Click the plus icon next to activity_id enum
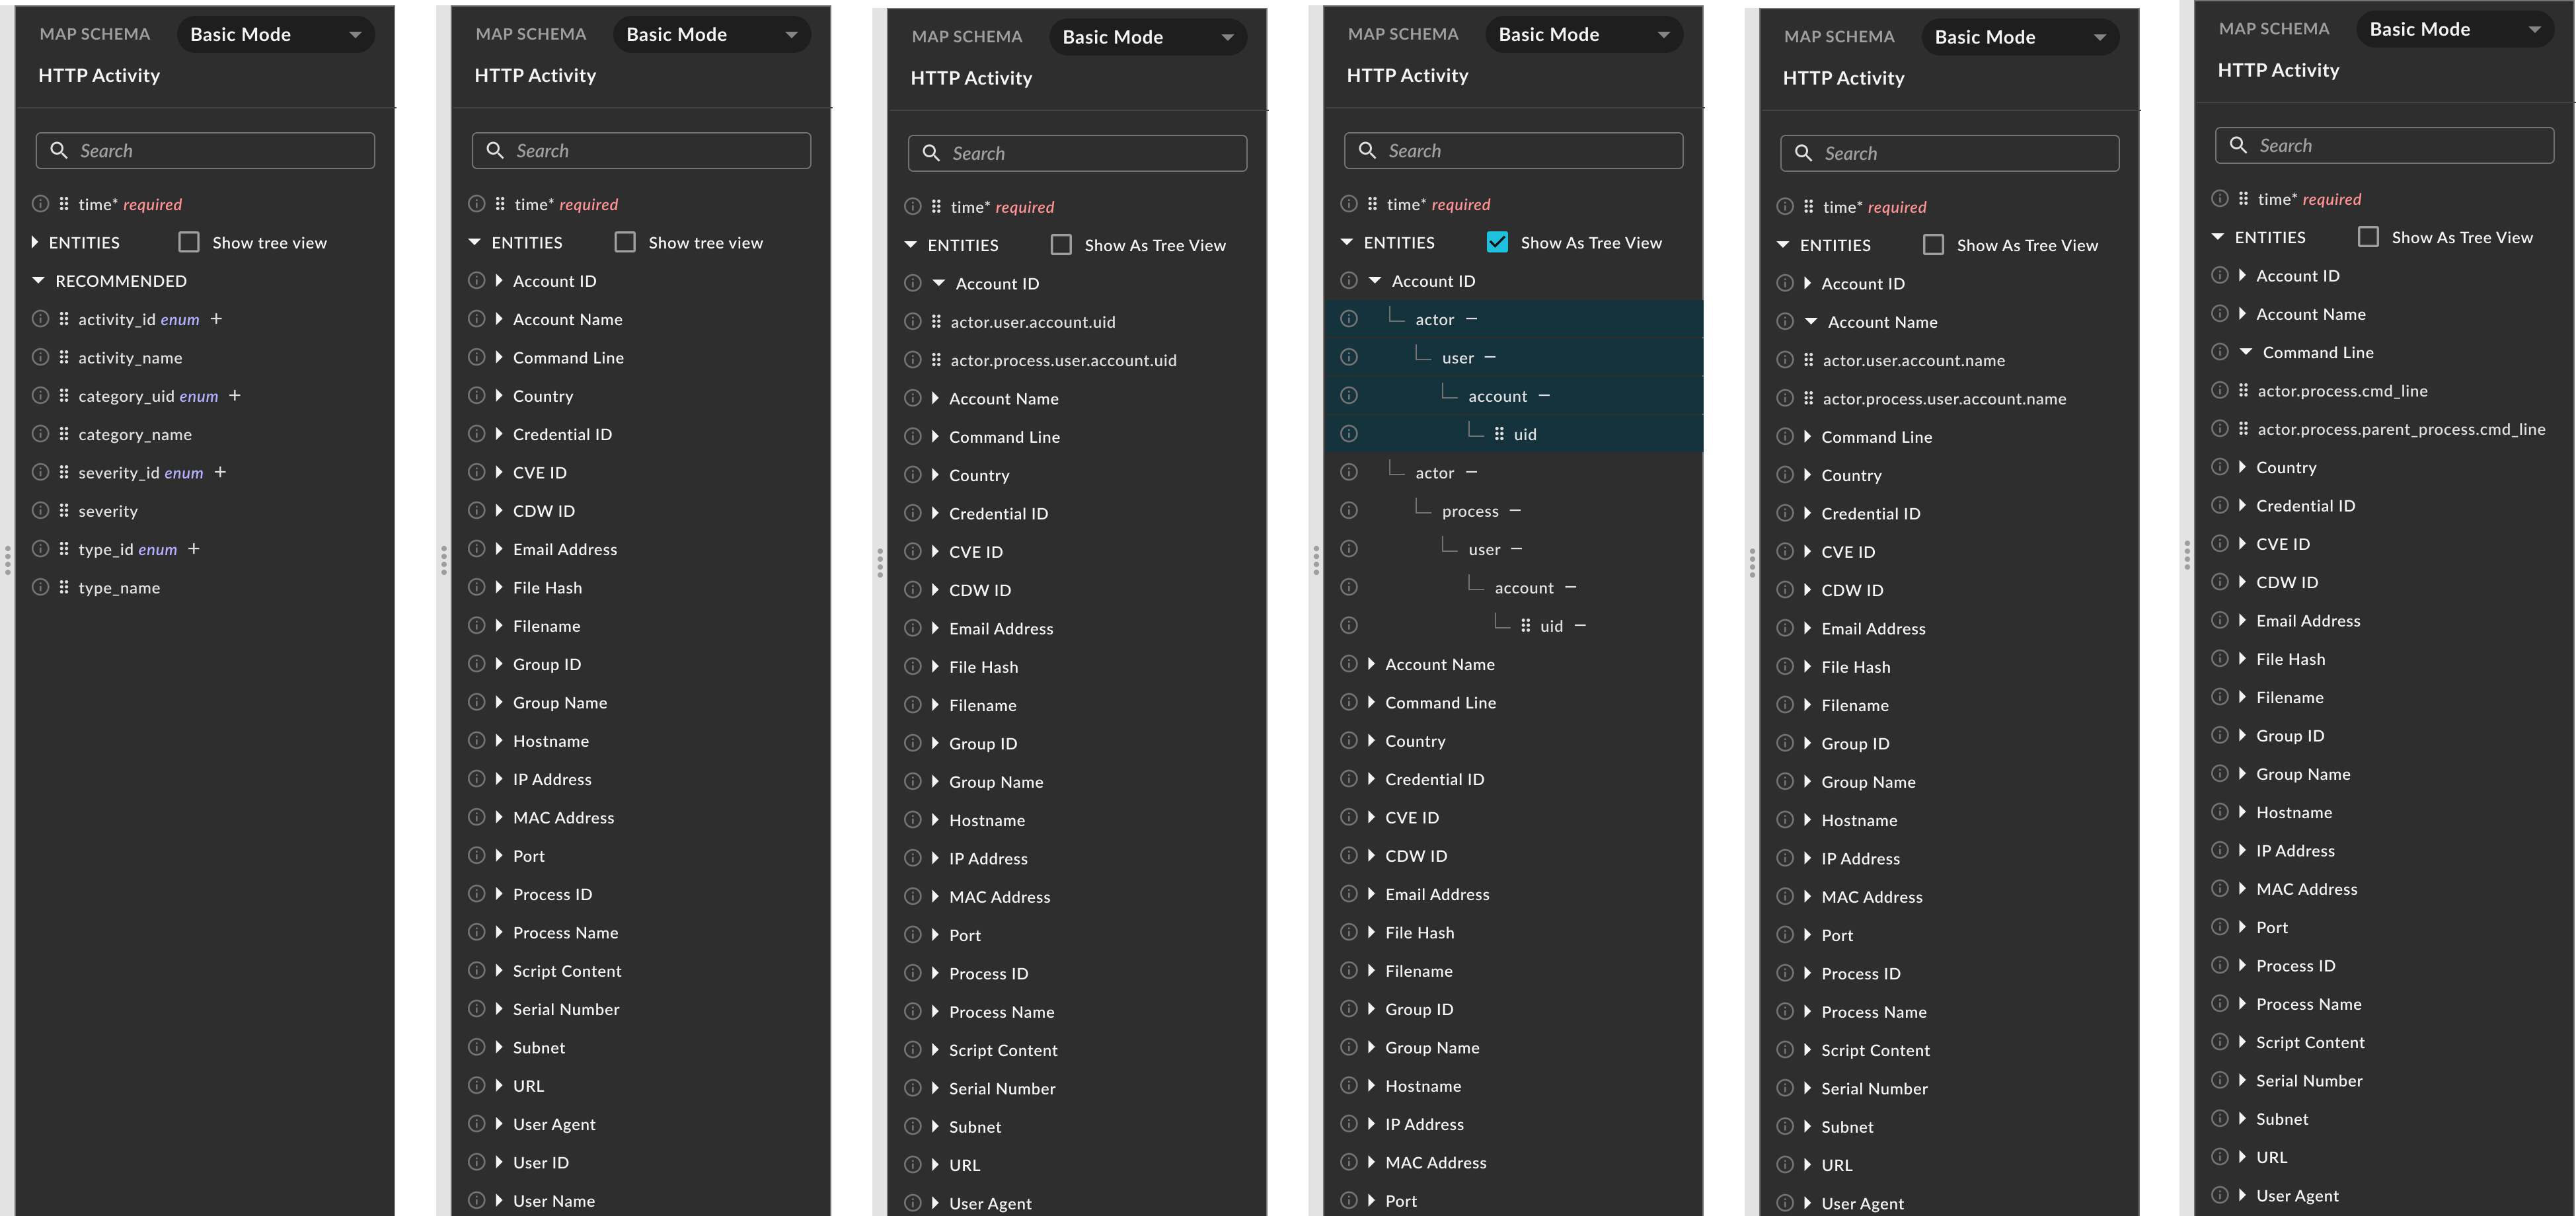 point(216,319)
